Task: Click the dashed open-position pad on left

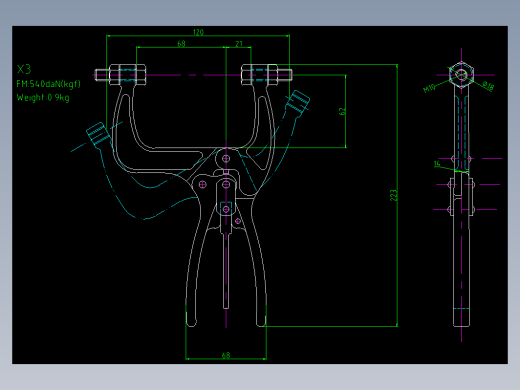Action: [98, 134]
